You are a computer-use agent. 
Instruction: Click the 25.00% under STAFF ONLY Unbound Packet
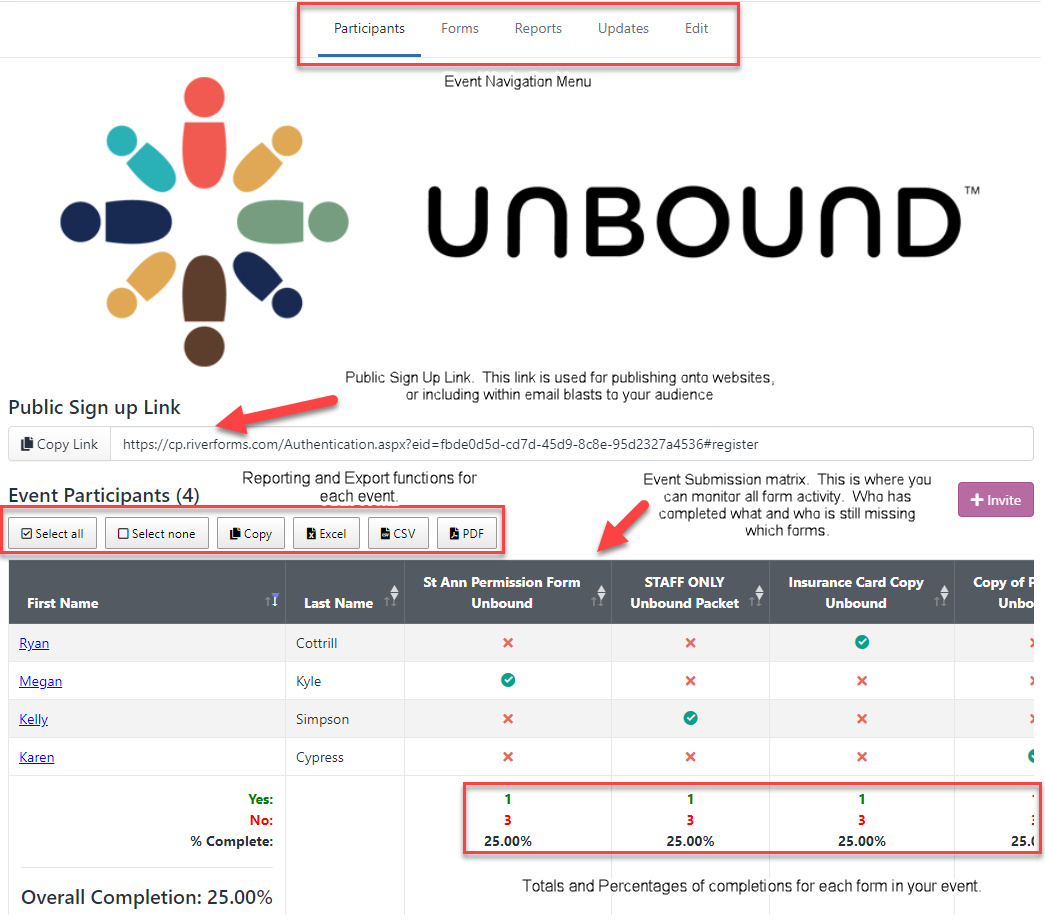tap(690, 841)
